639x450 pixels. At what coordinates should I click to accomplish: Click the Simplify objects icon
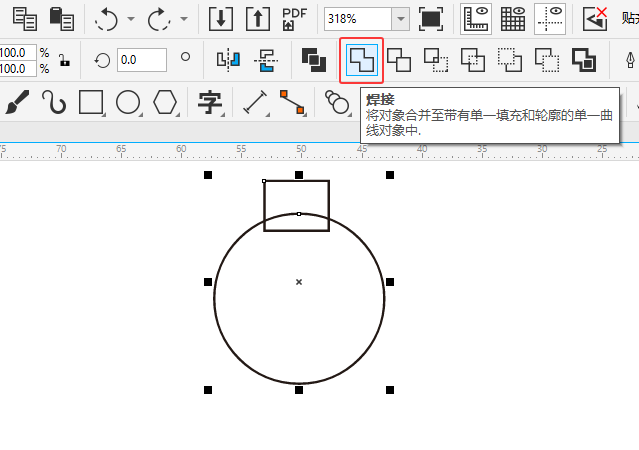[473, 60]
